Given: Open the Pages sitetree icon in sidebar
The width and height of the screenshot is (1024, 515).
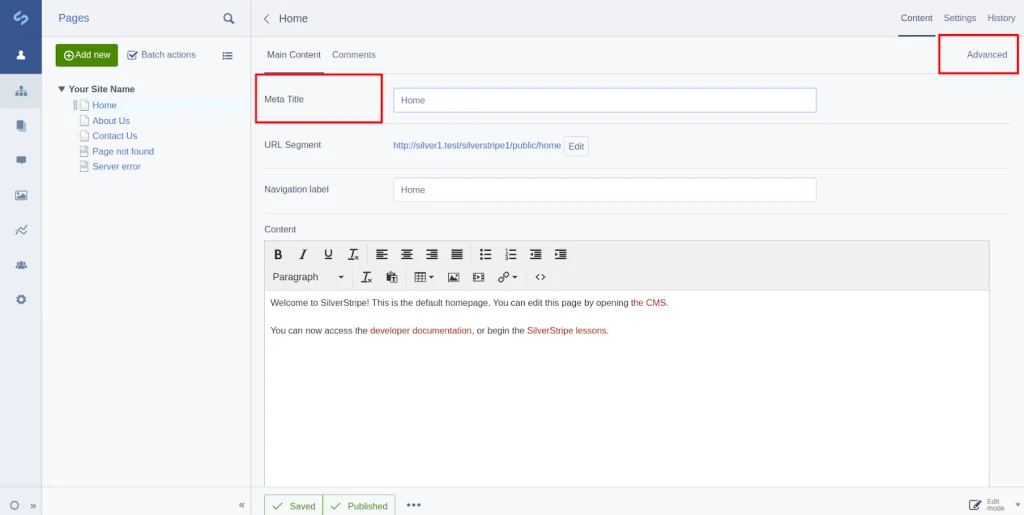Looking at the screenshot, I should click(x=21, y=91).
